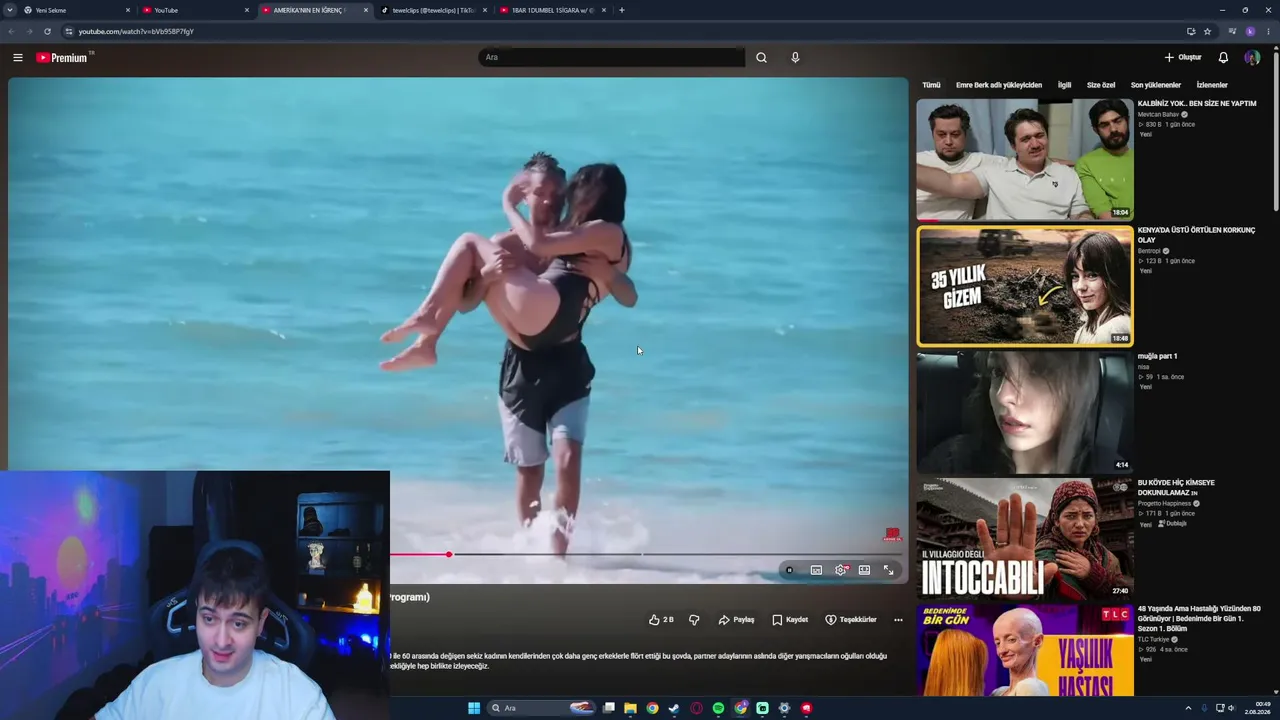This screenshot has height=720, width=1280.
Task: Dislike the video with thumbs down
Action: pos(694,620)
